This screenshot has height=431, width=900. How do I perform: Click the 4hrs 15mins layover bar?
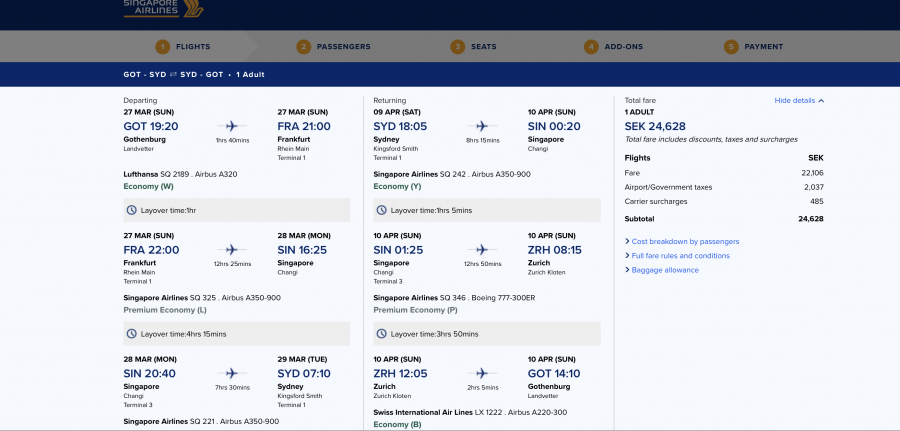(236, 334)
